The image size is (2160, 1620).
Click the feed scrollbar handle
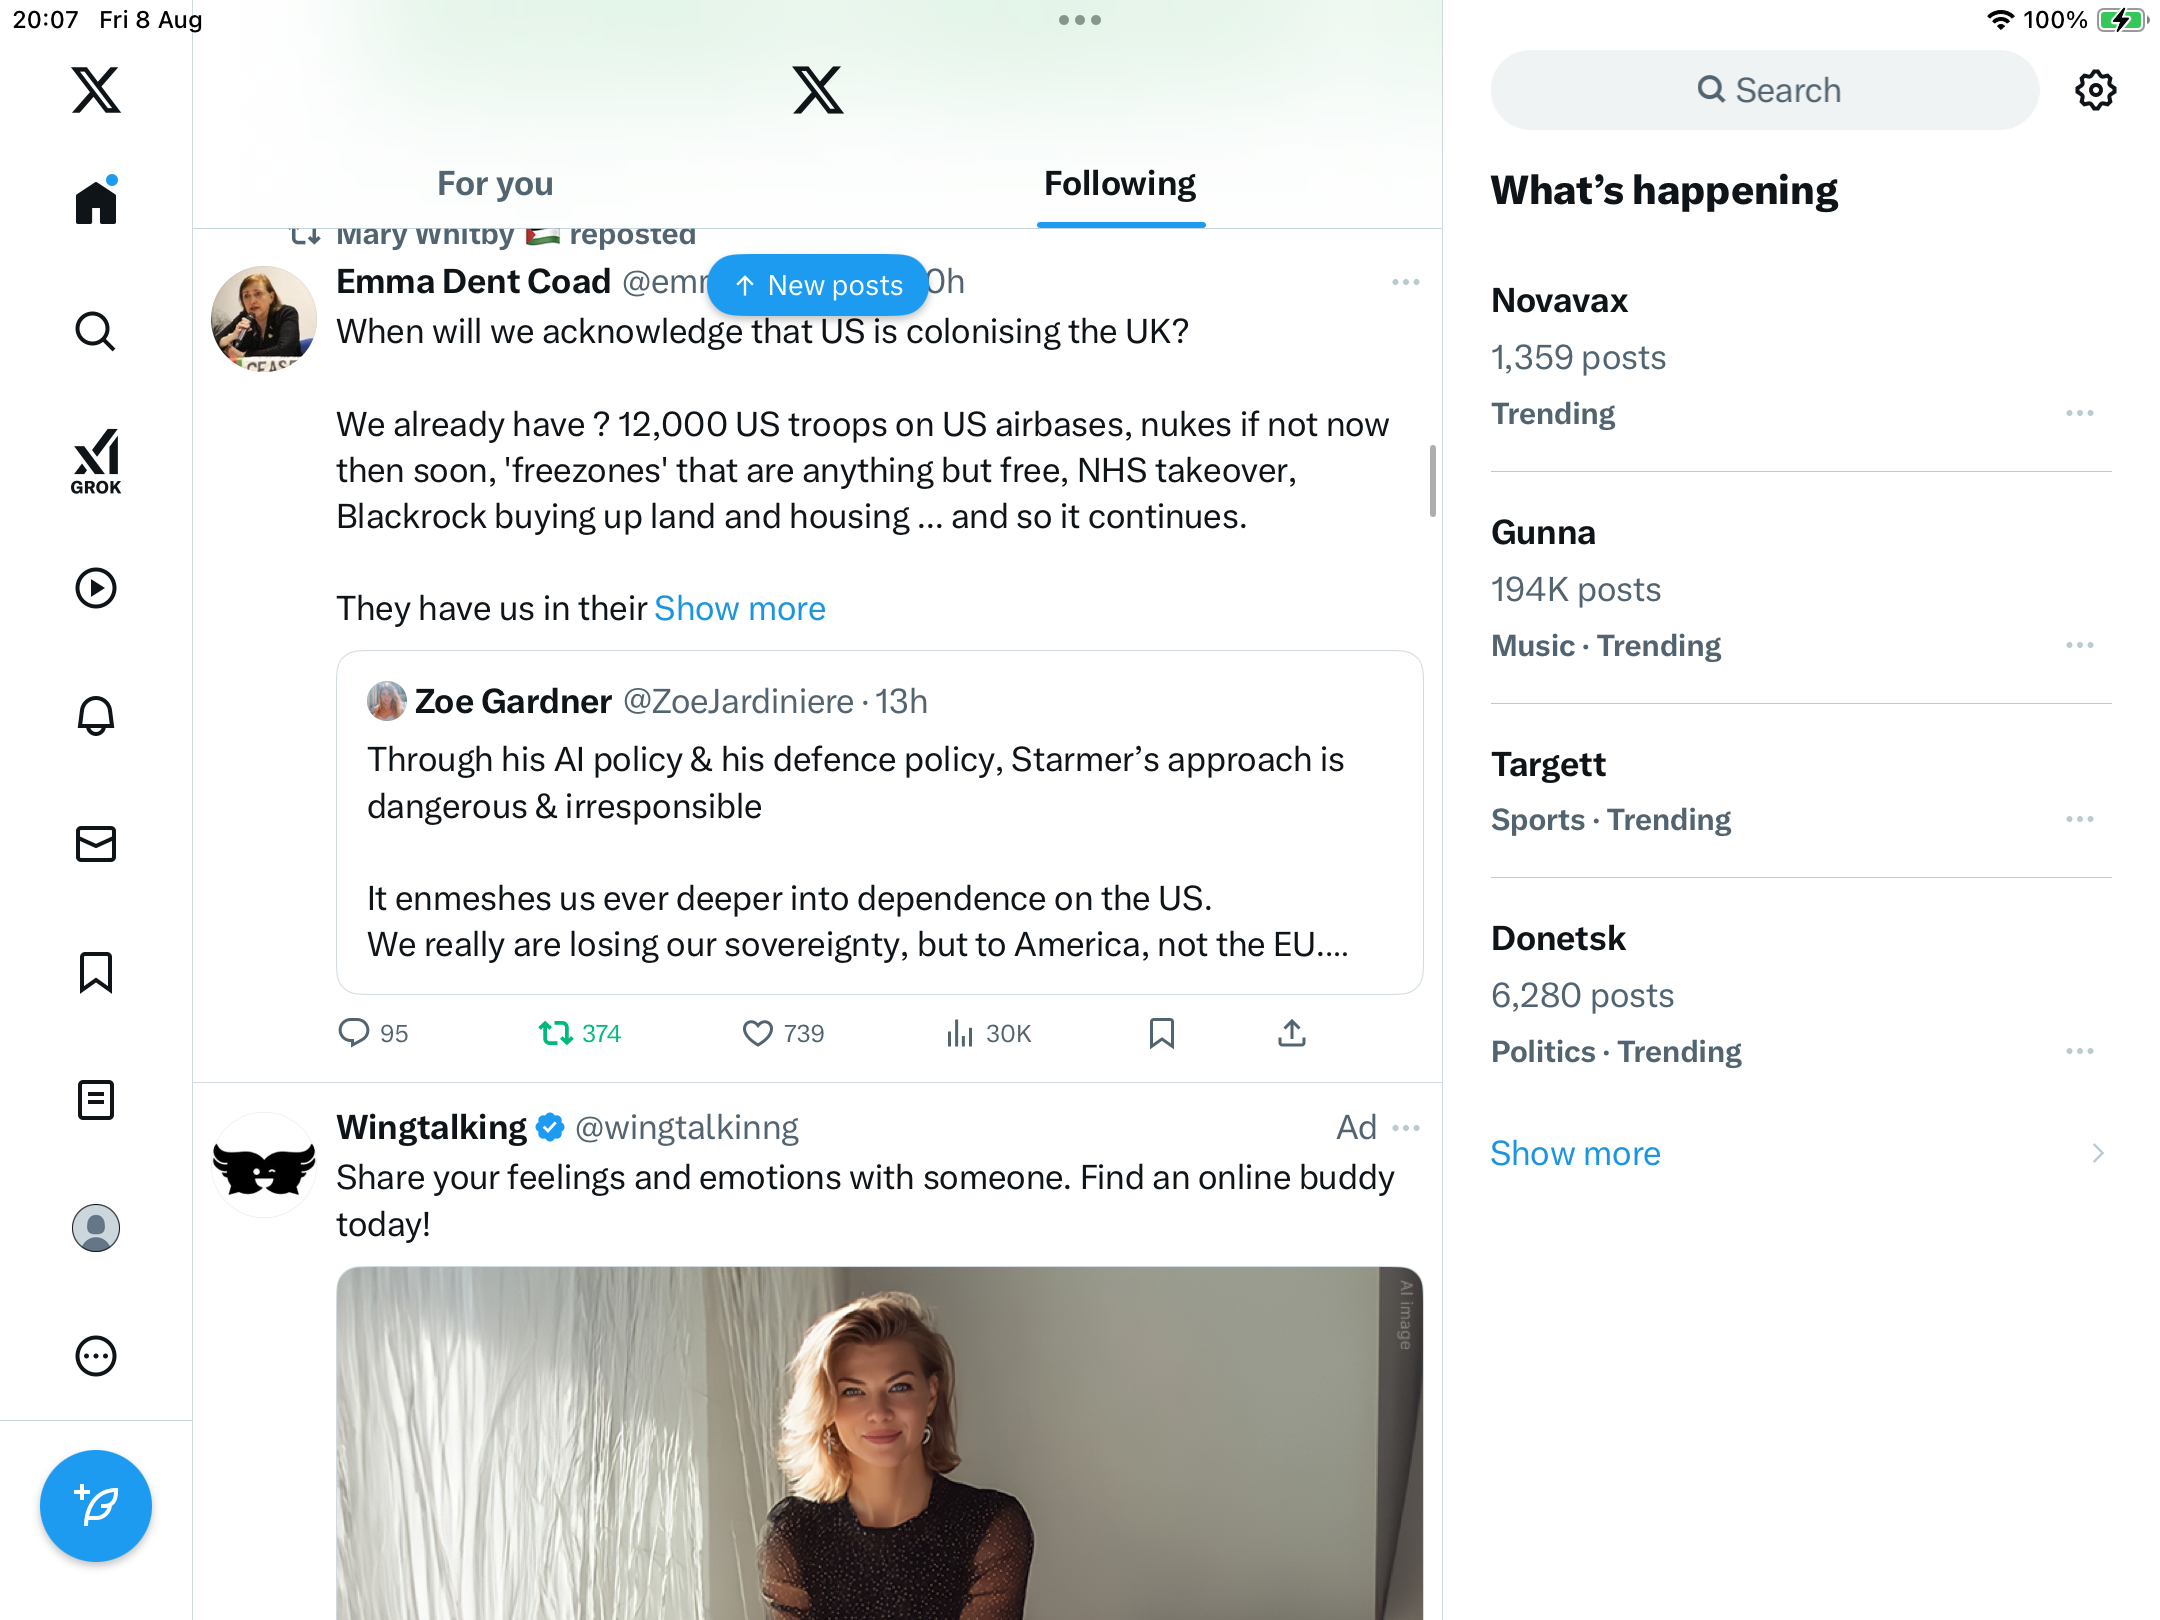click(1433, 481)
